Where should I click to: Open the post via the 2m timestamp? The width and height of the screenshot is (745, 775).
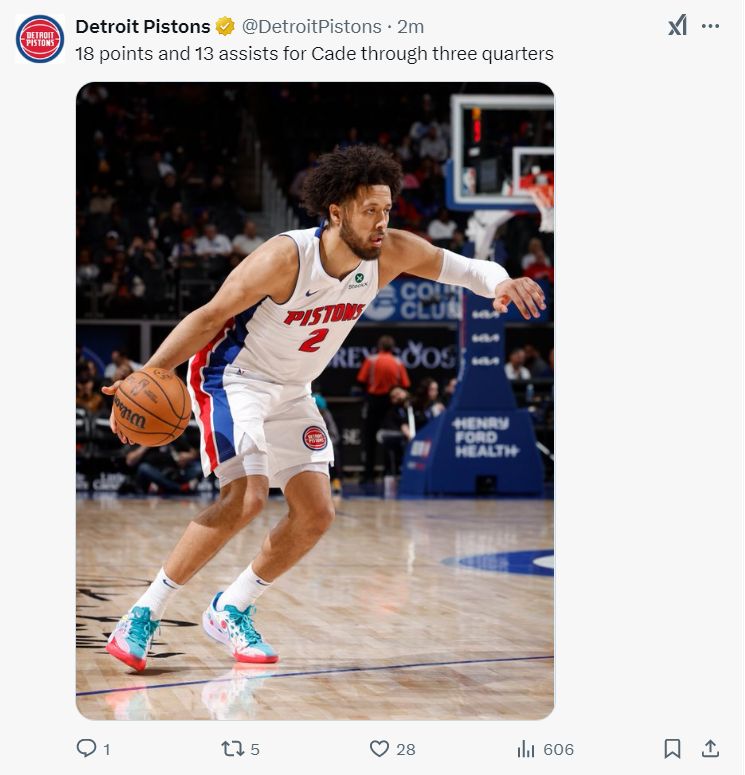[411, 27]
